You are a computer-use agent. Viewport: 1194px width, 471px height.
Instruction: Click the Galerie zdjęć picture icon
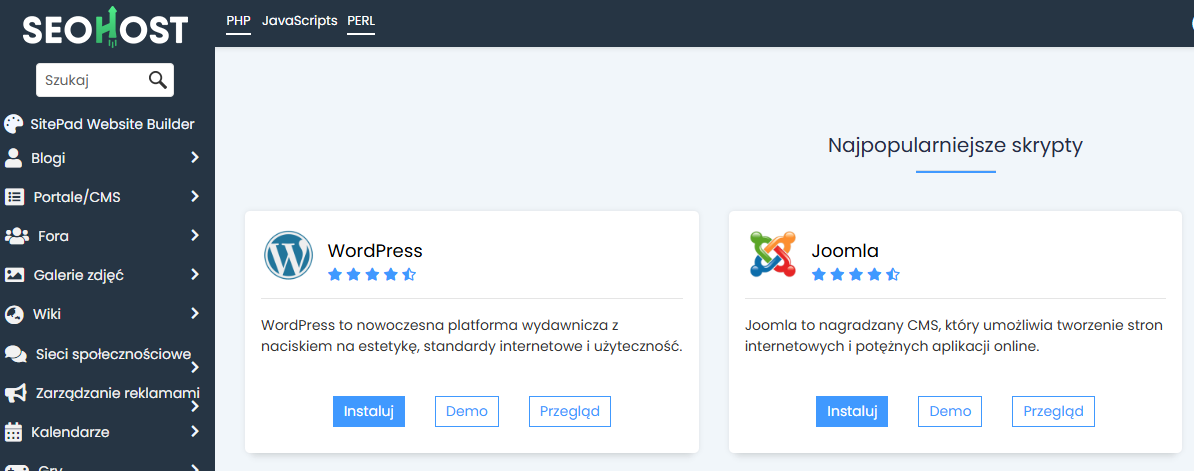[x=14, y=275]
